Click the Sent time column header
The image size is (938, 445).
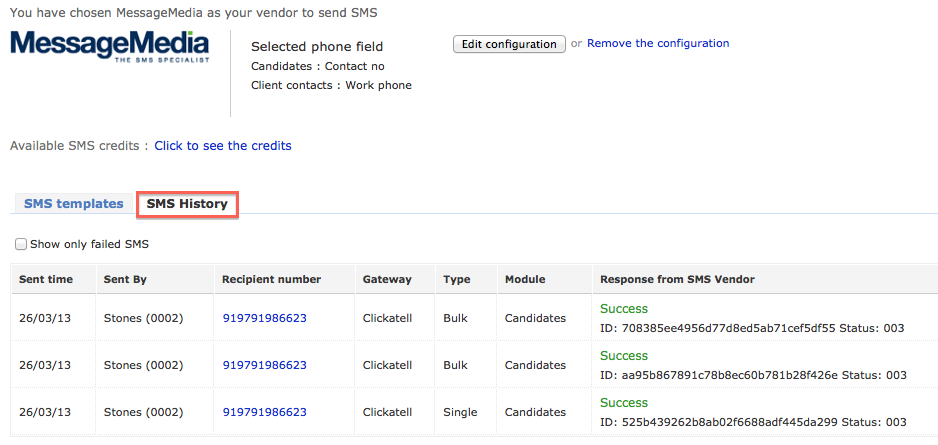pos(46,279)
